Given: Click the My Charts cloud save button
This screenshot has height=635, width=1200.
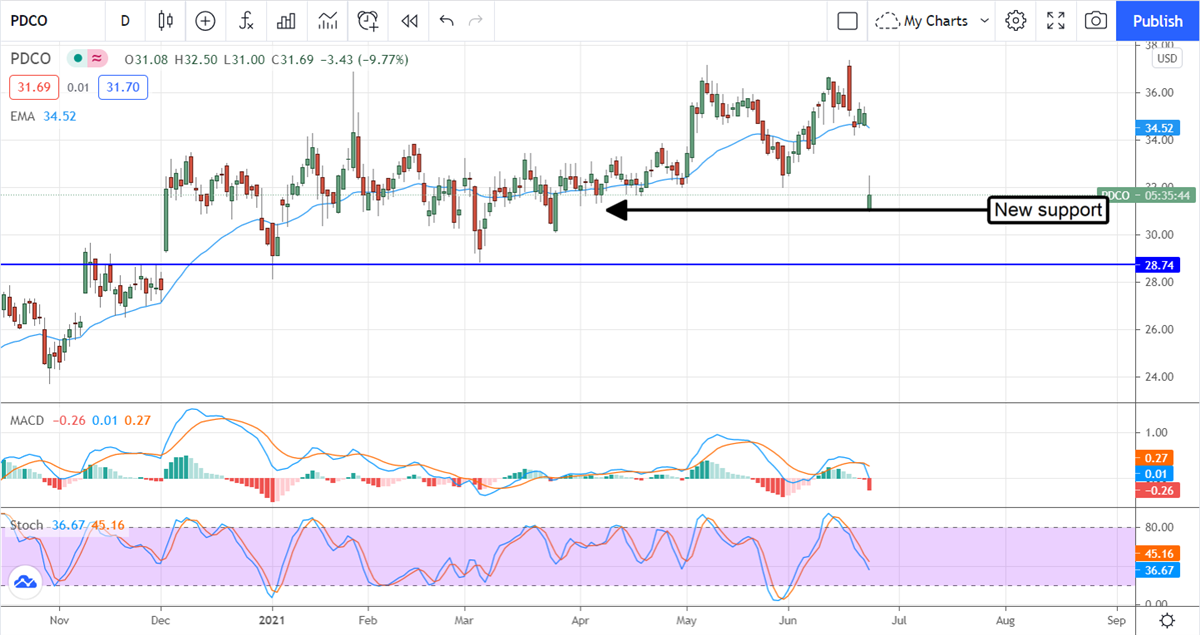Looking at the screenshot, I should pos(922,20).
